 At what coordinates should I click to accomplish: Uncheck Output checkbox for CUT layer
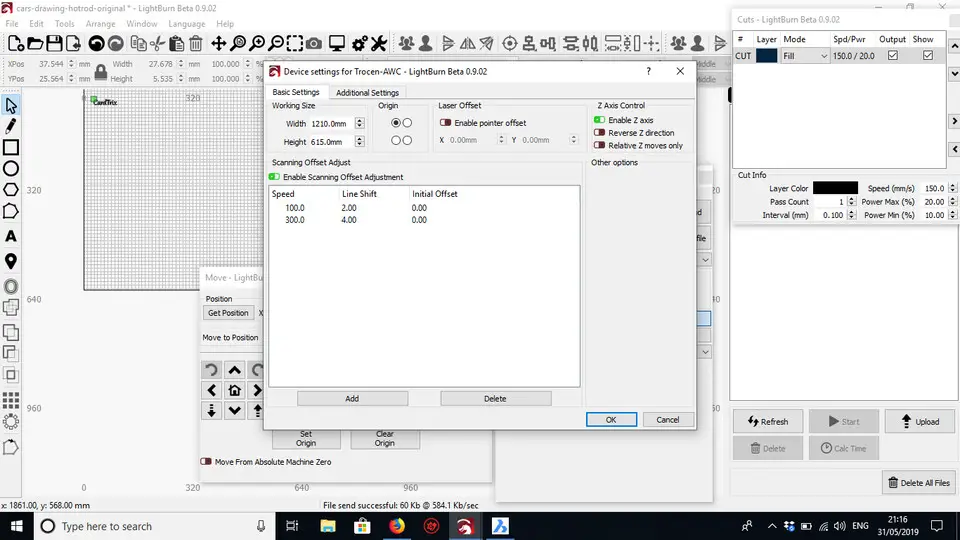pyautogui.click(x=893, y=56)
